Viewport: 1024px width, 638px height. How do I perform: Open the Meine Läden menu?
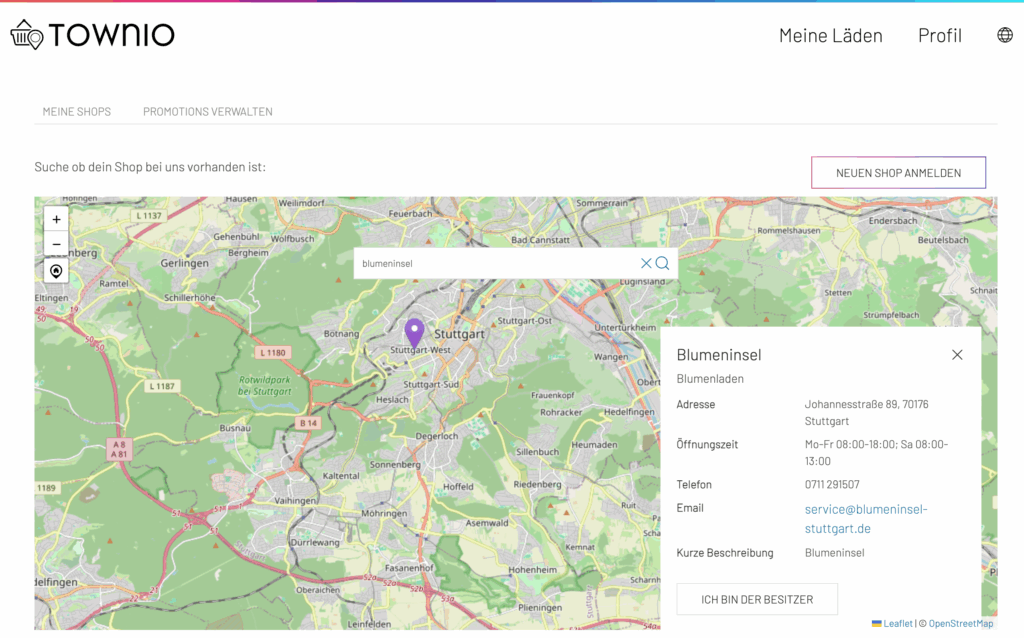point(830,36)
